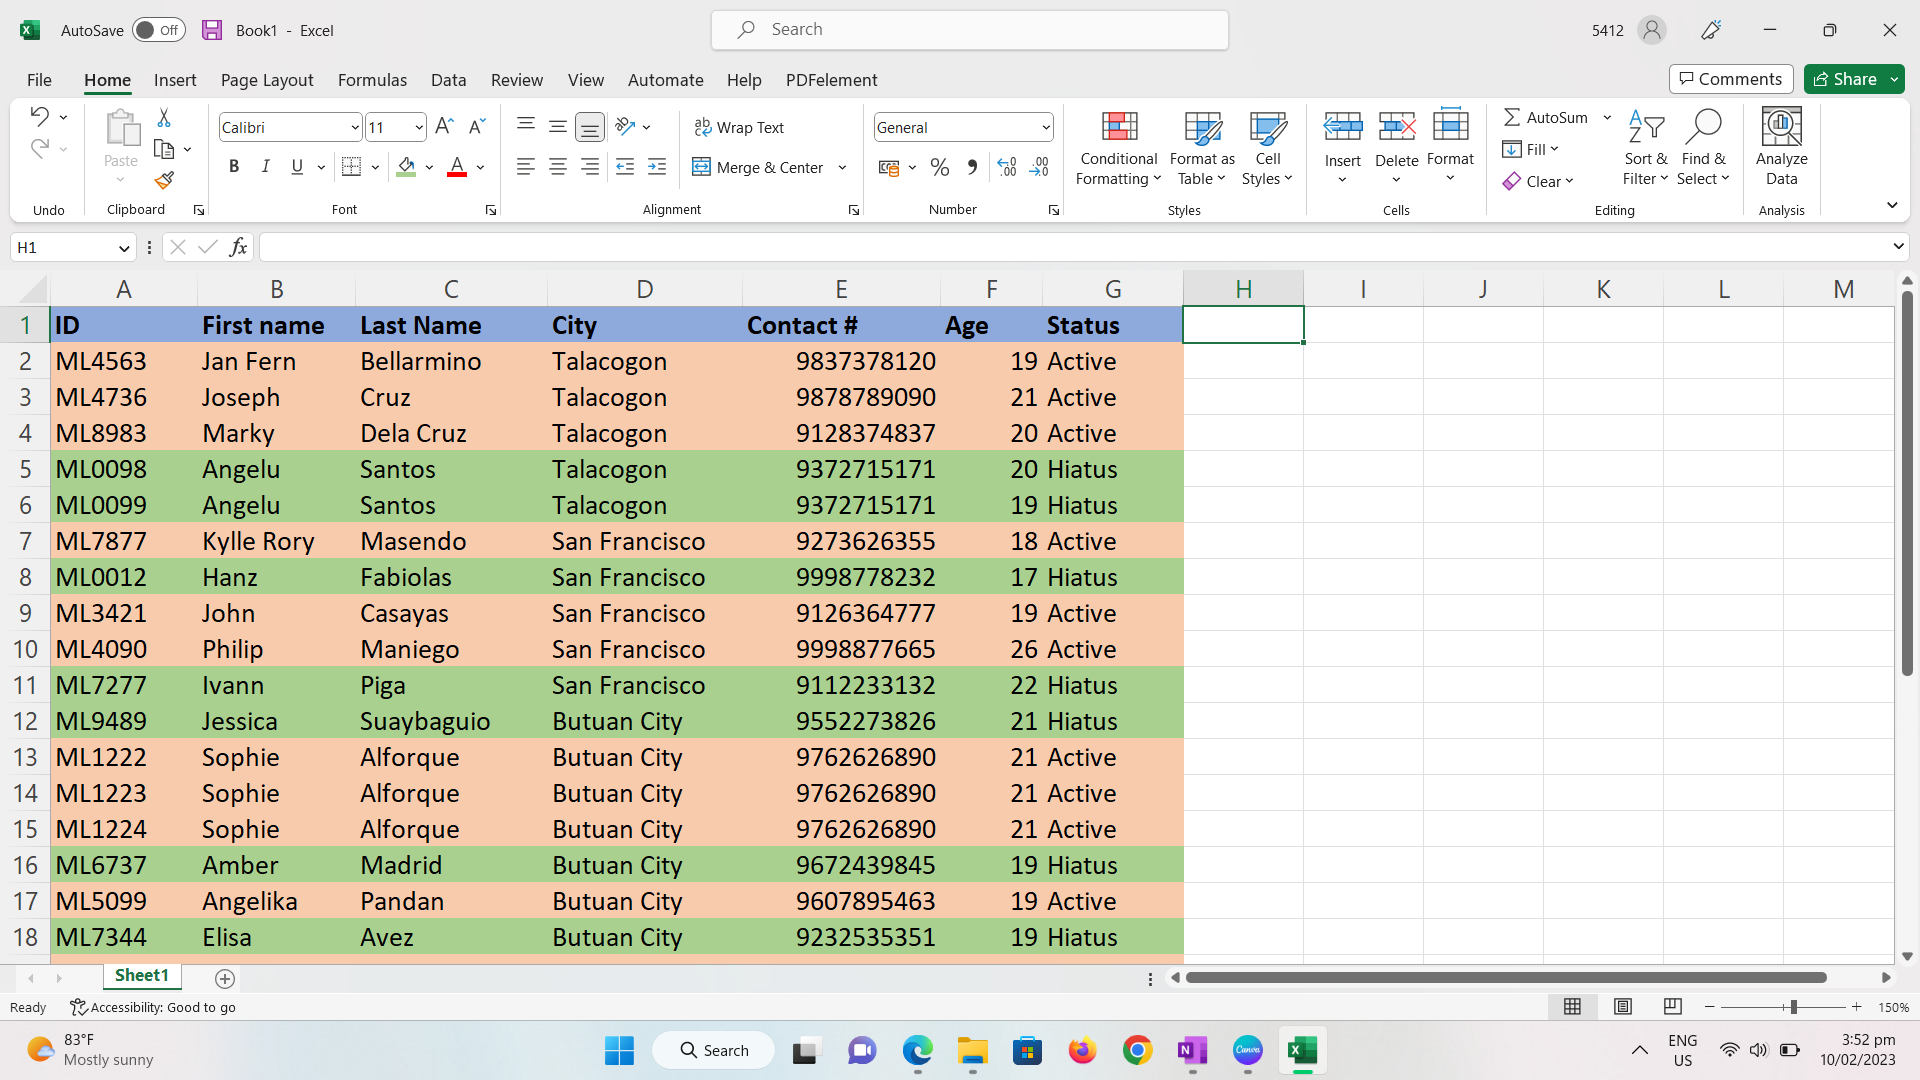Expand the AutoSum dropdown arrow

click(1607, 117)
